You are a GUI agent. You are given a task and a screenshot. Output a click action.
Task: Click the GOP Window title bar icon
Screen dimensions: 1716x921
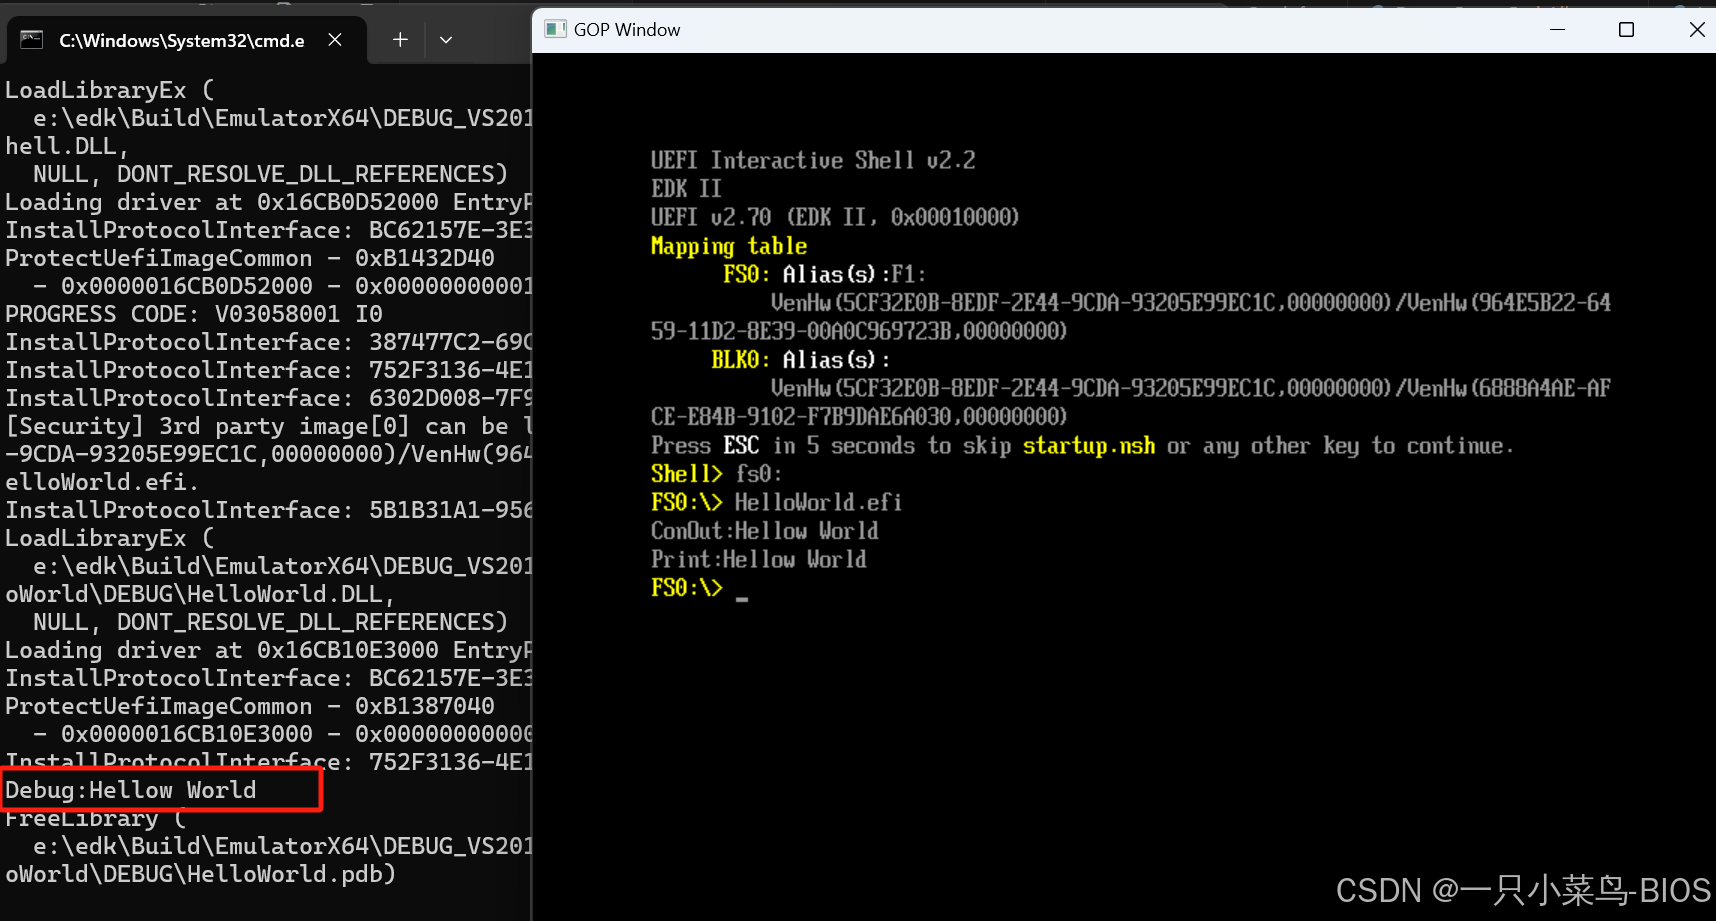tap(555, 29)
